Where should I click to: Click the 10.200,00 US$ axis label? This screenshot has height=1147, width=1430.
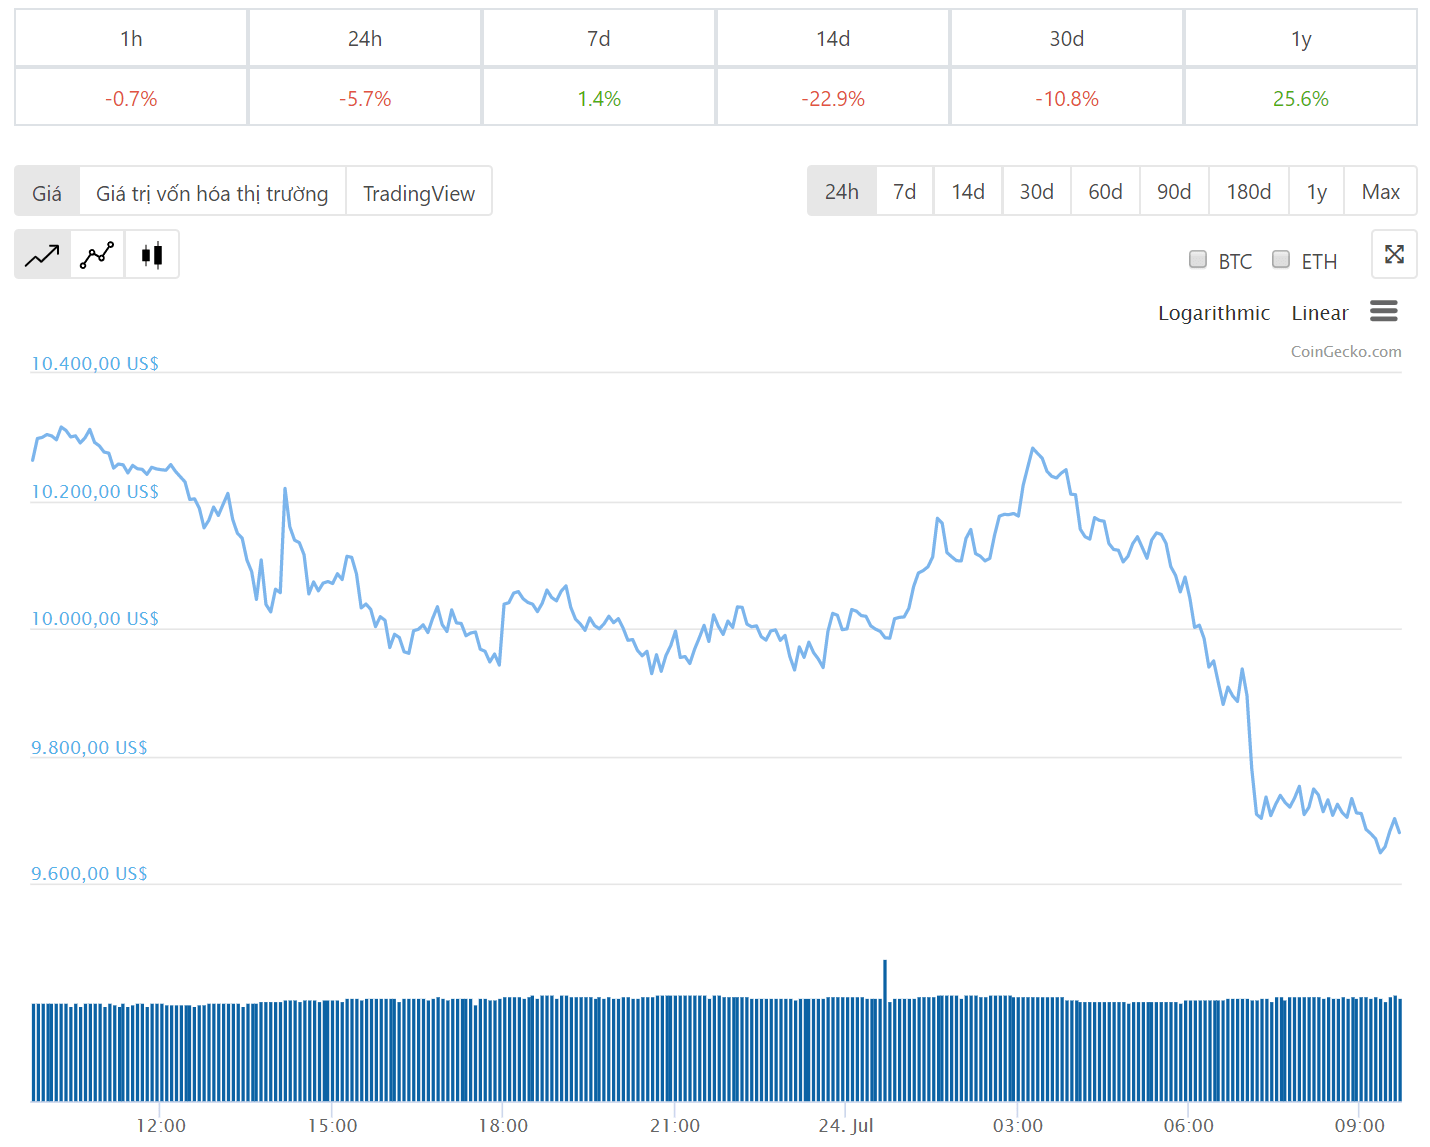click(x=95, y=491)
